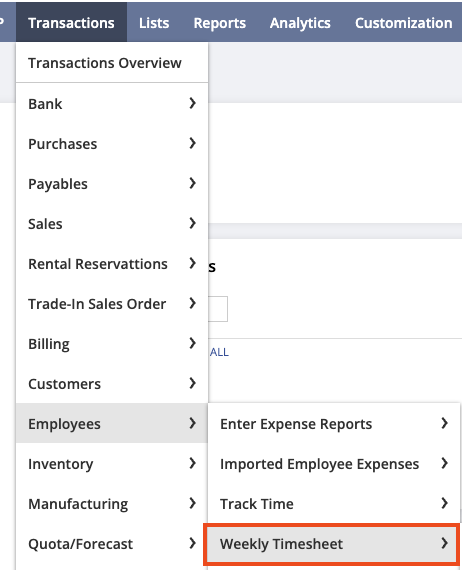This screenshot has width=462, height=570.
Task: Select Trade-In Sales Order menu item
Action: click(x=112, y=304)
